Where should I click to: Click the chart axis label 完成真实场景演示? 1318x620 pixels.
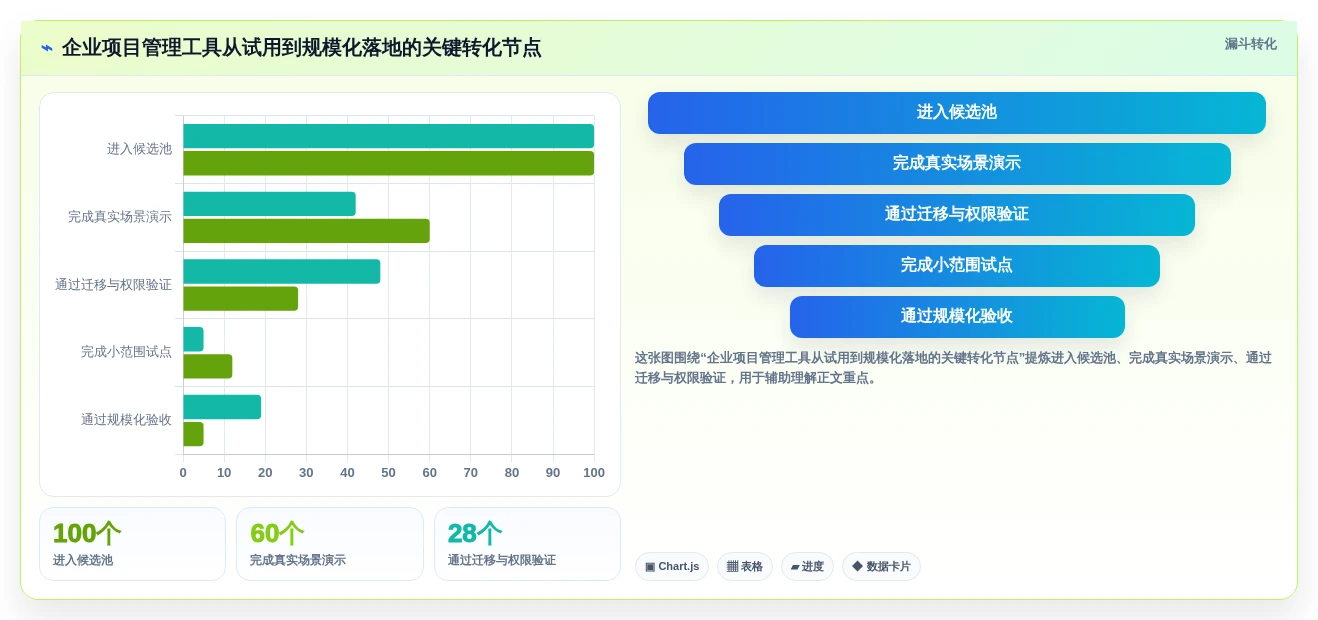coord(120,217)
